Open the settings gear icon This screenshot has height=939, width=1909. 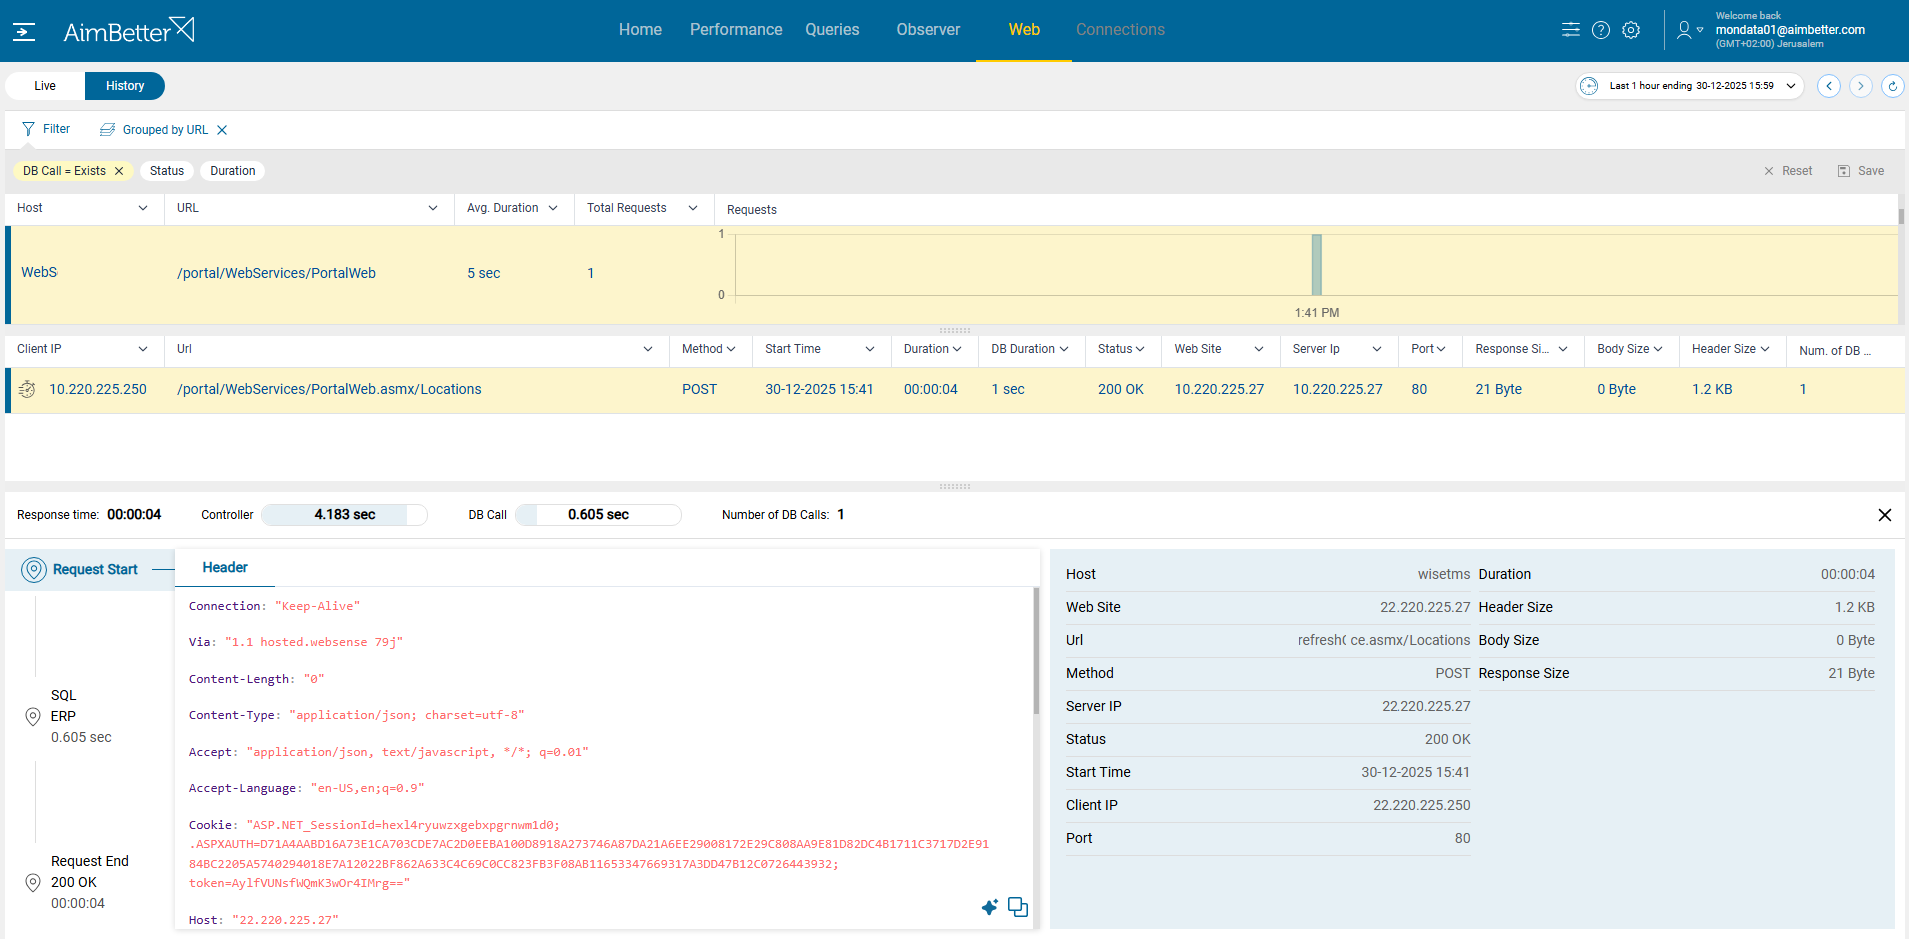(x=1631, y=30)
